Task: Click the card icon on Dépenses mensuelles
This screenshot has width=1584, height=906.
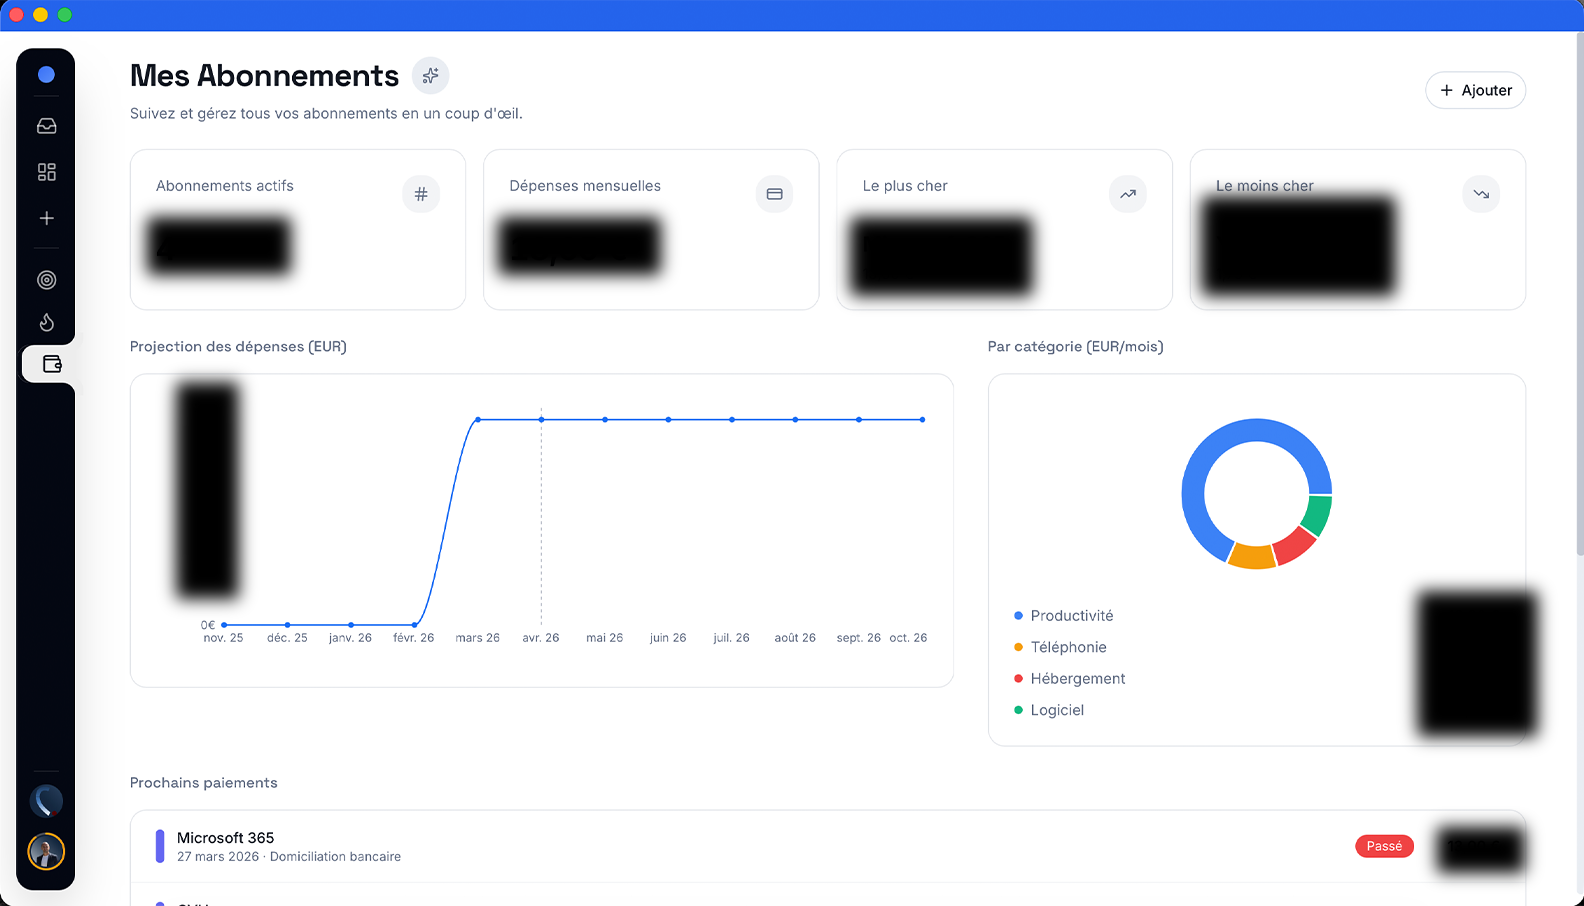Action: tap(774, 194)
